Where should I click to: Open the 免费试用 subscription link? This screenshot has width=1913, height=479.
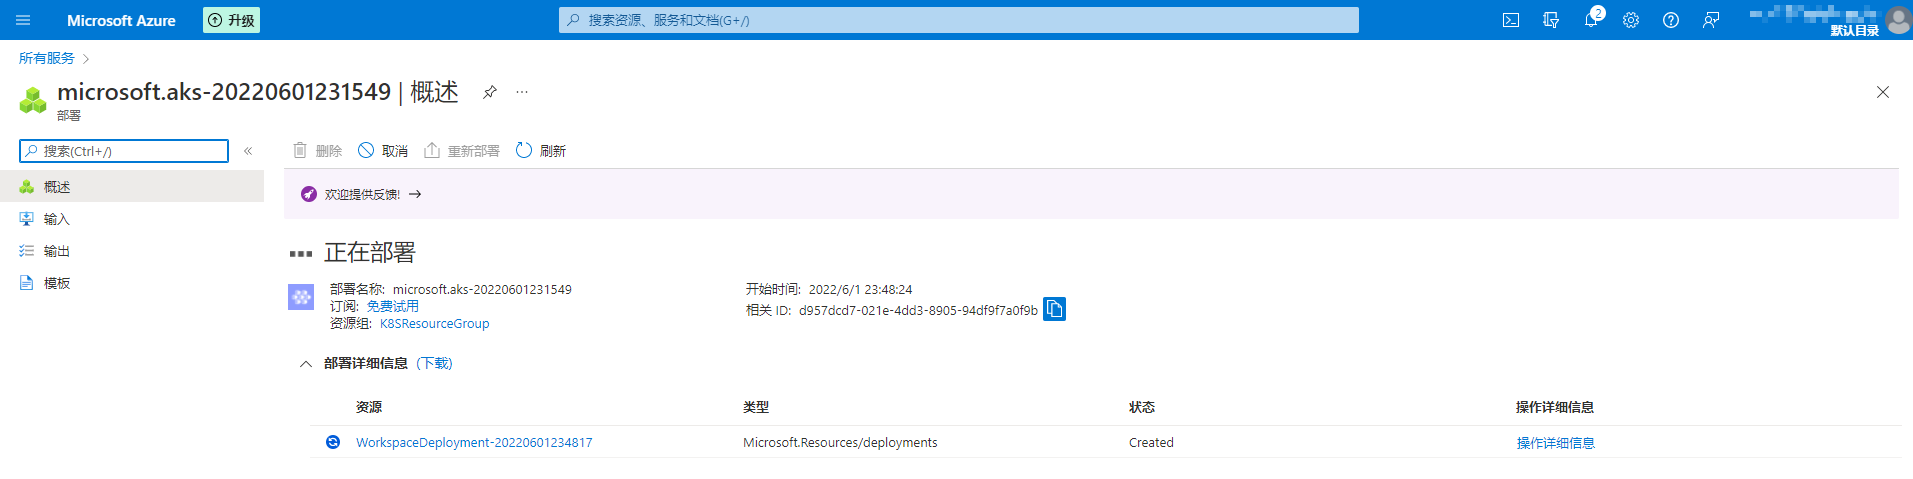(x=392, y=306)
